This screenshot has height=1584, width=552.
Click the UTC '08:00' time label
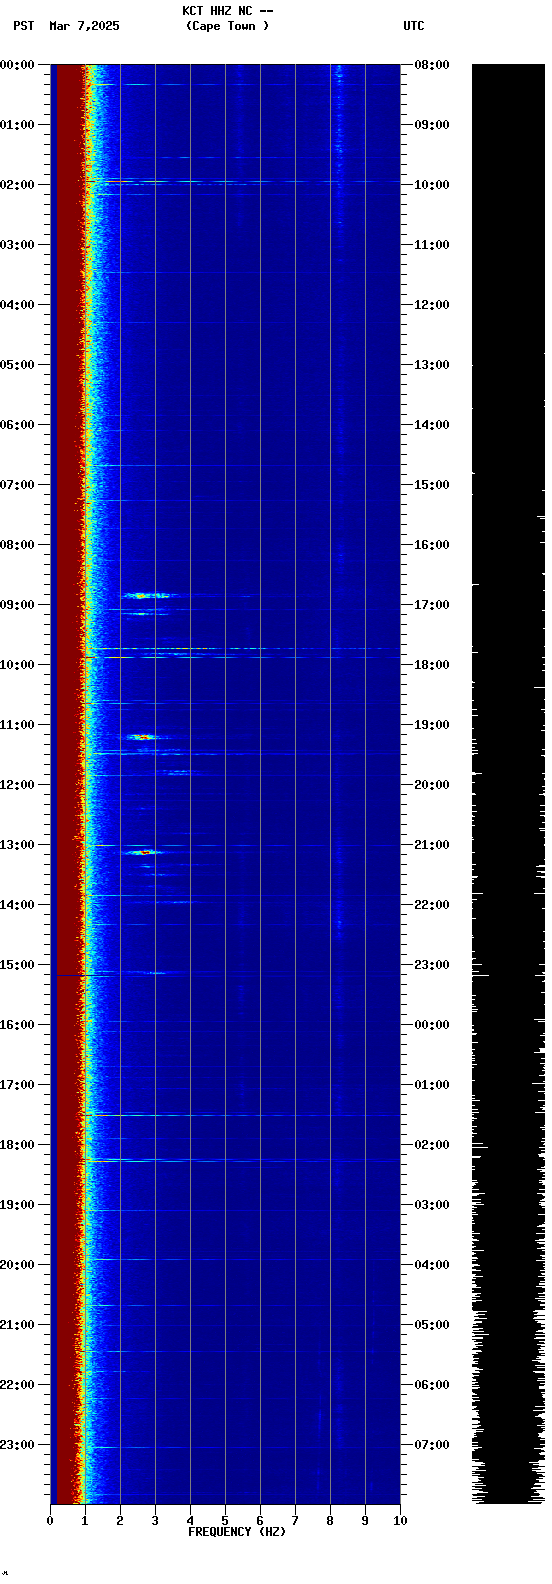pos(431,65)
